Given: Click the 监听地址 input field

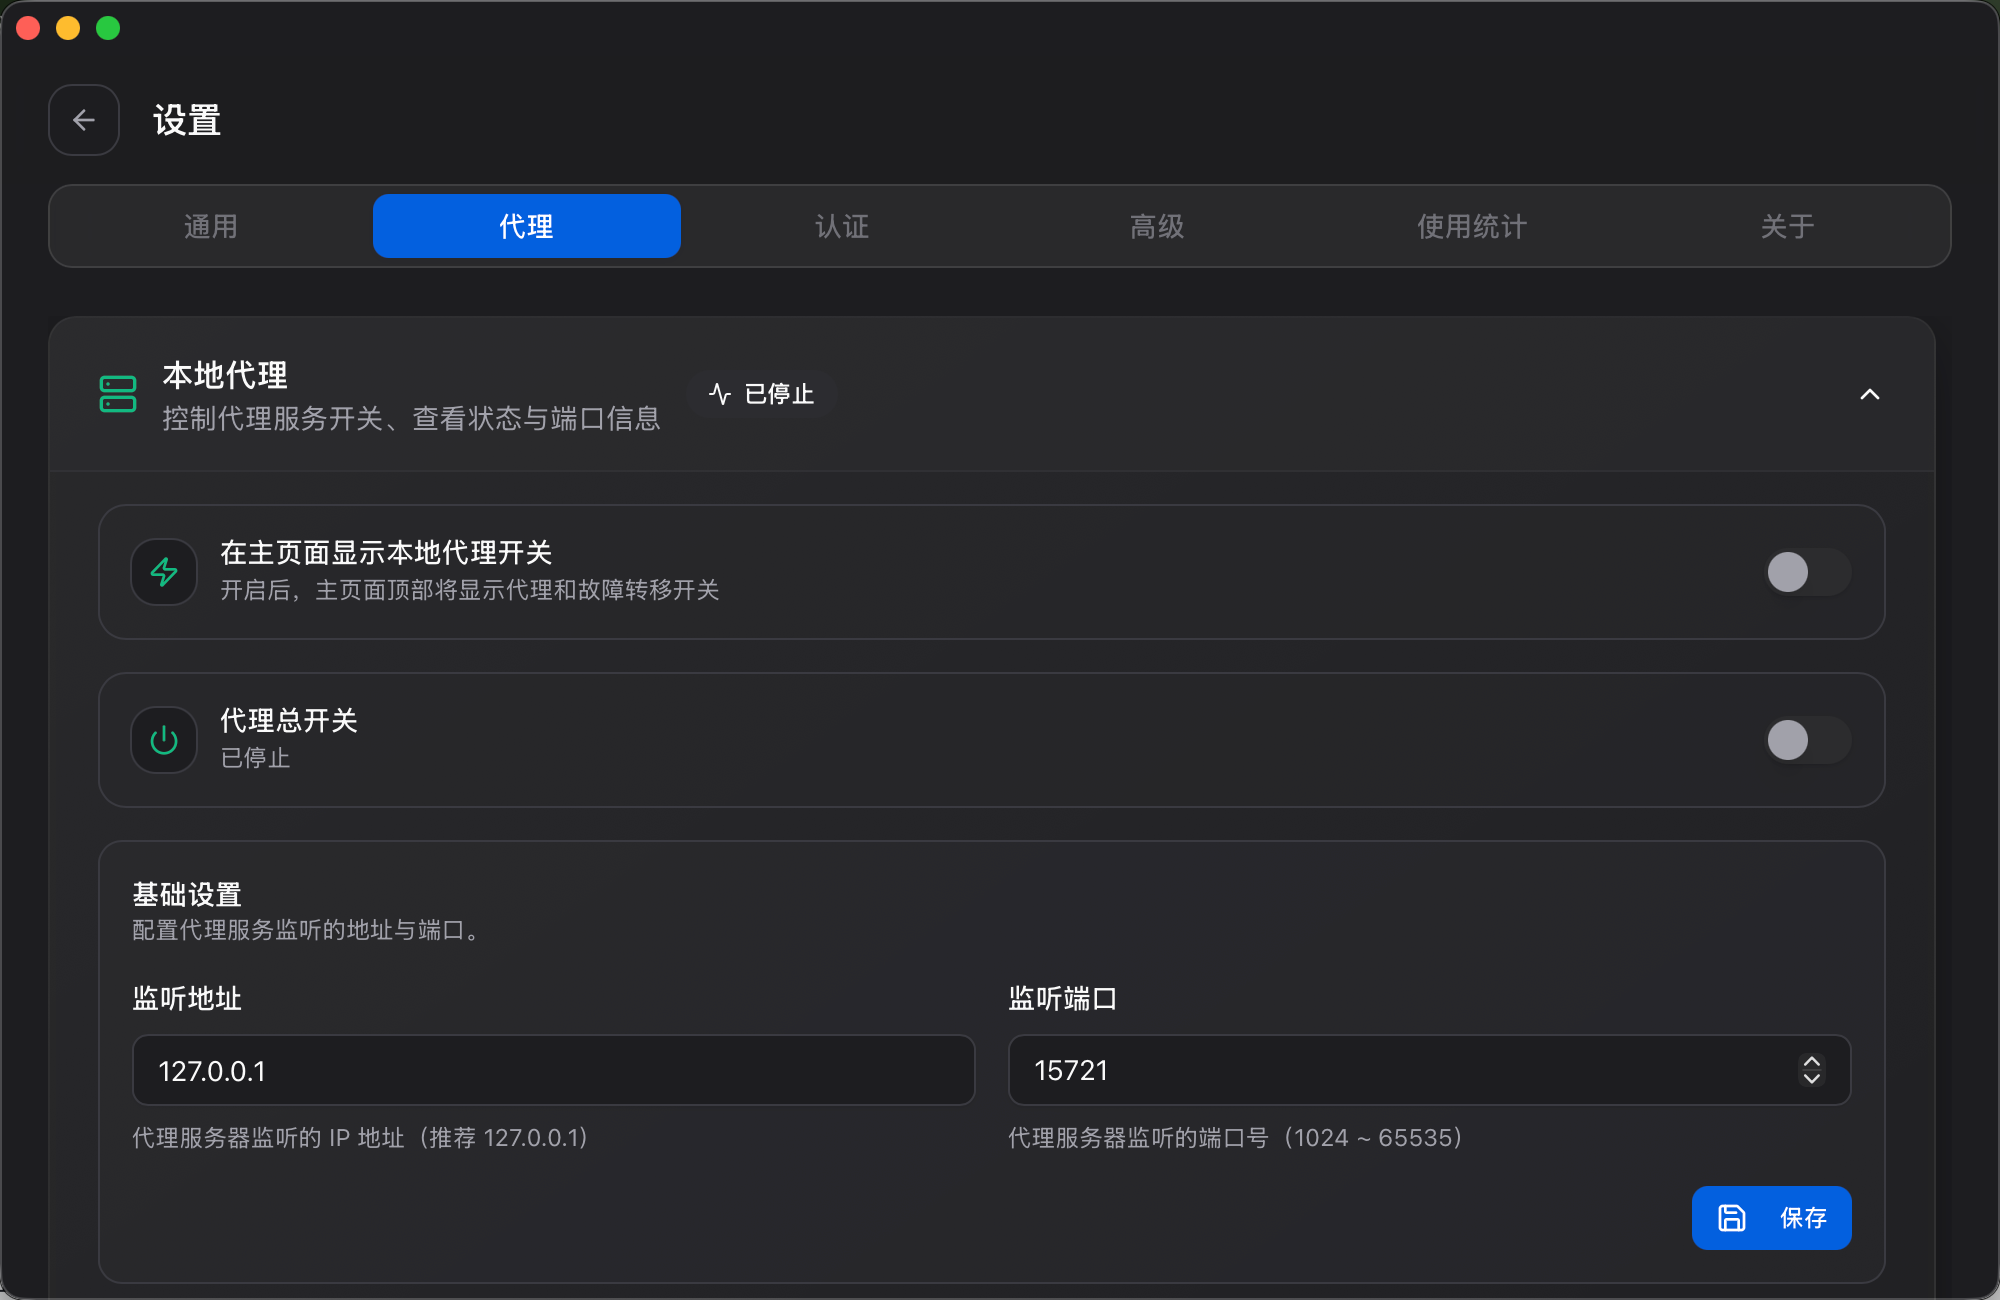Looking at the screenshot, I should (x=554, y=1070).
